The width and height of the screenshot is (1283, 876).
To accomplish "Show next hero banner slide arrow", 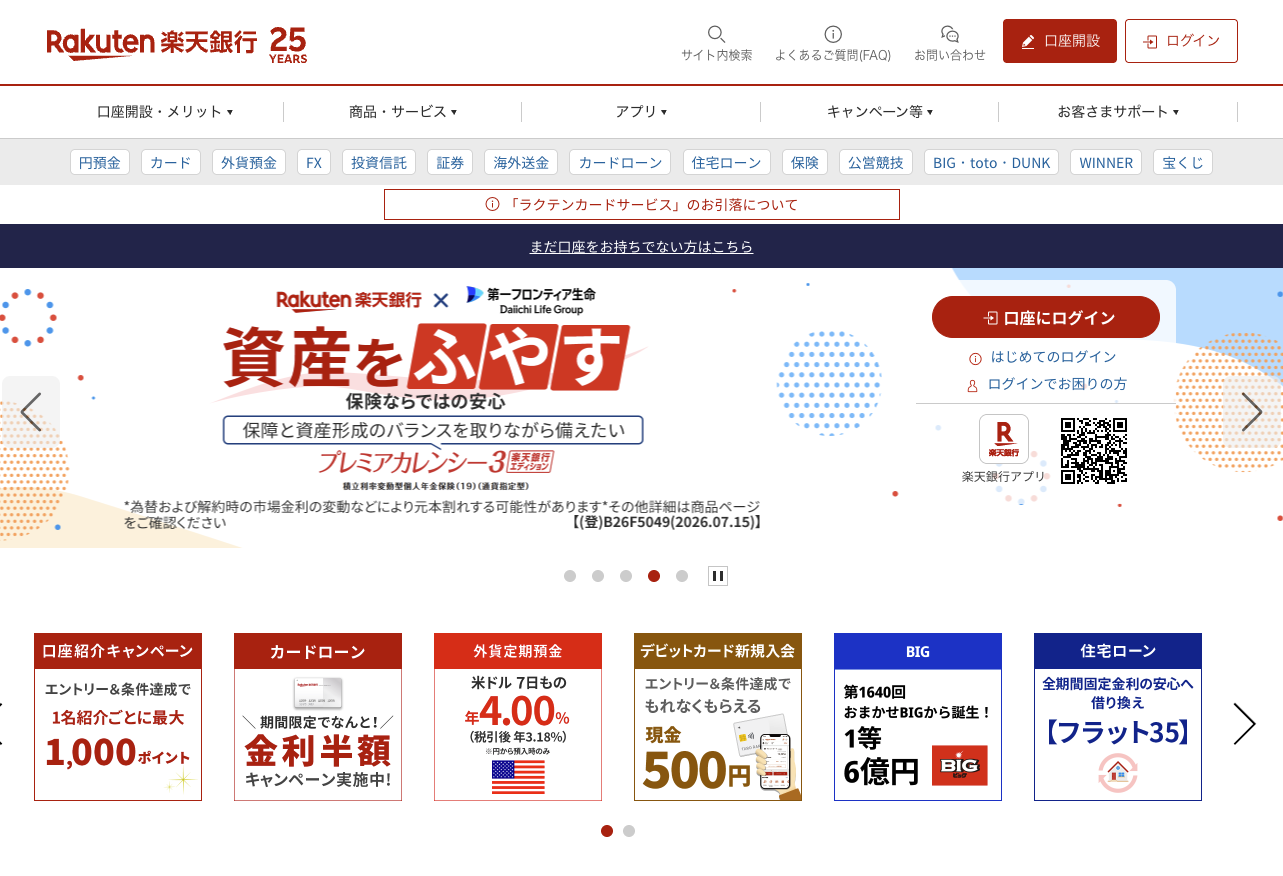I will 1252,411.
